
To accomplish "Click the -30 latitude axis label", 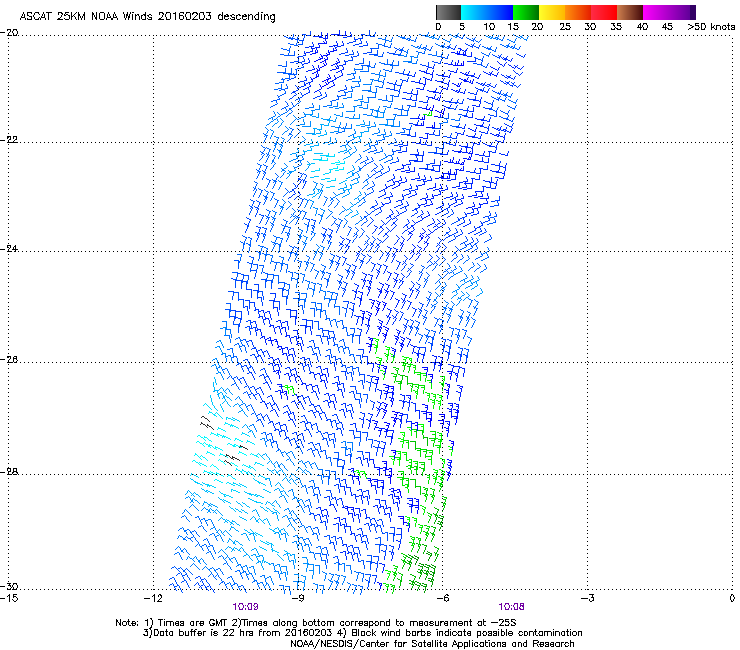I will click(9, 586).
